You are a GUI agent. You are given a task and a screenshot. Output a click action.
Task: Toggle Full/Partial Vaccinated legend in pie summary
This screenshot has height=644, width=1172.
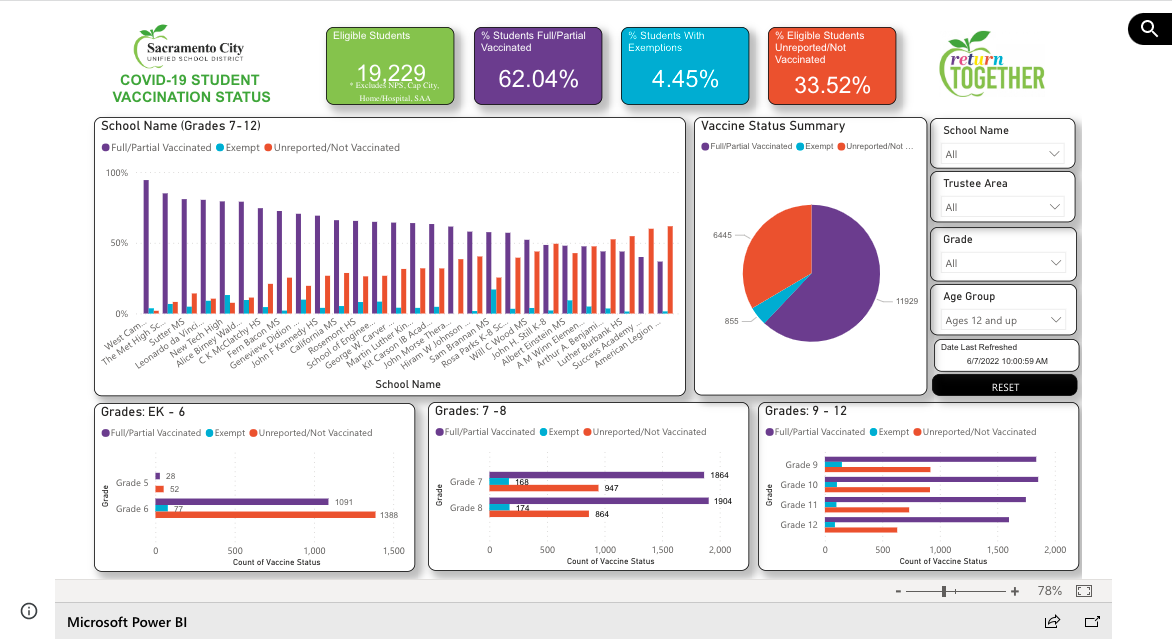pyautogui.click(x=747, y=147)
